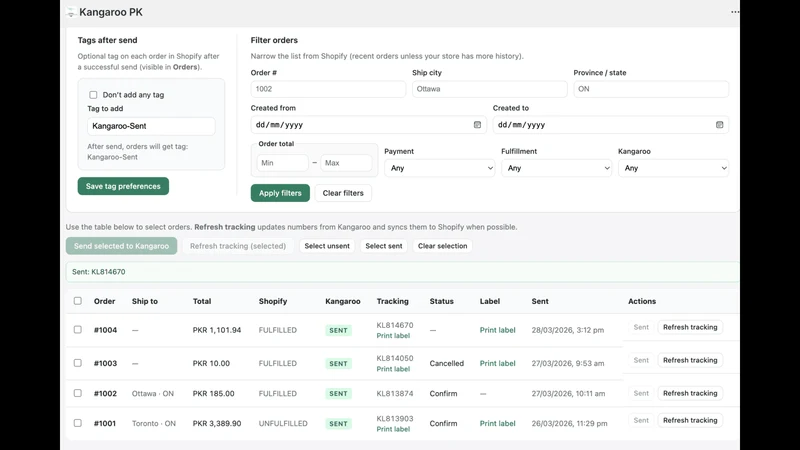Click the Created to date field
Viewport: 800px width, 450px height.
coord(611,124)
